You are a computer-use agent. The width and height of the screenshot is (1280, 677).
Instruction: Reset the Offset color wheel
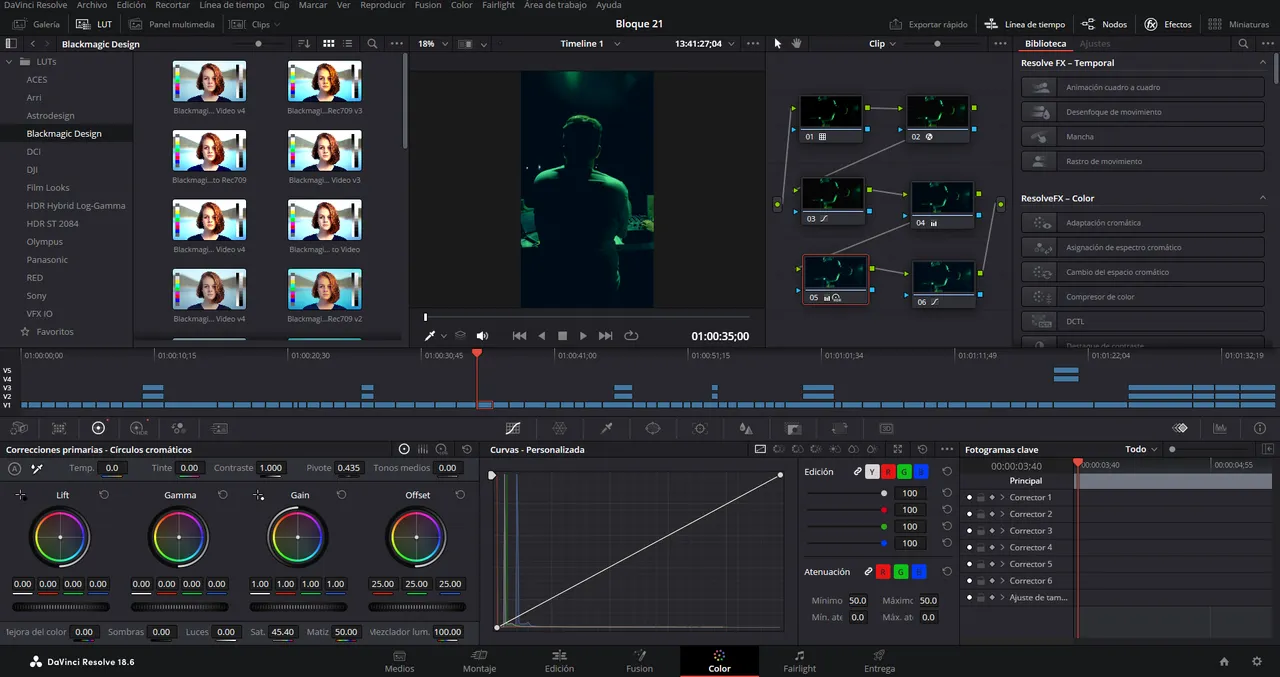pos(460,495)
